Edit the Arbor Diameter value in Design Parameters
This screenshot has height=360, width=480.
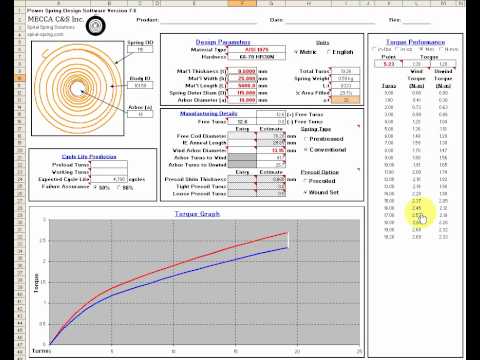242,100
